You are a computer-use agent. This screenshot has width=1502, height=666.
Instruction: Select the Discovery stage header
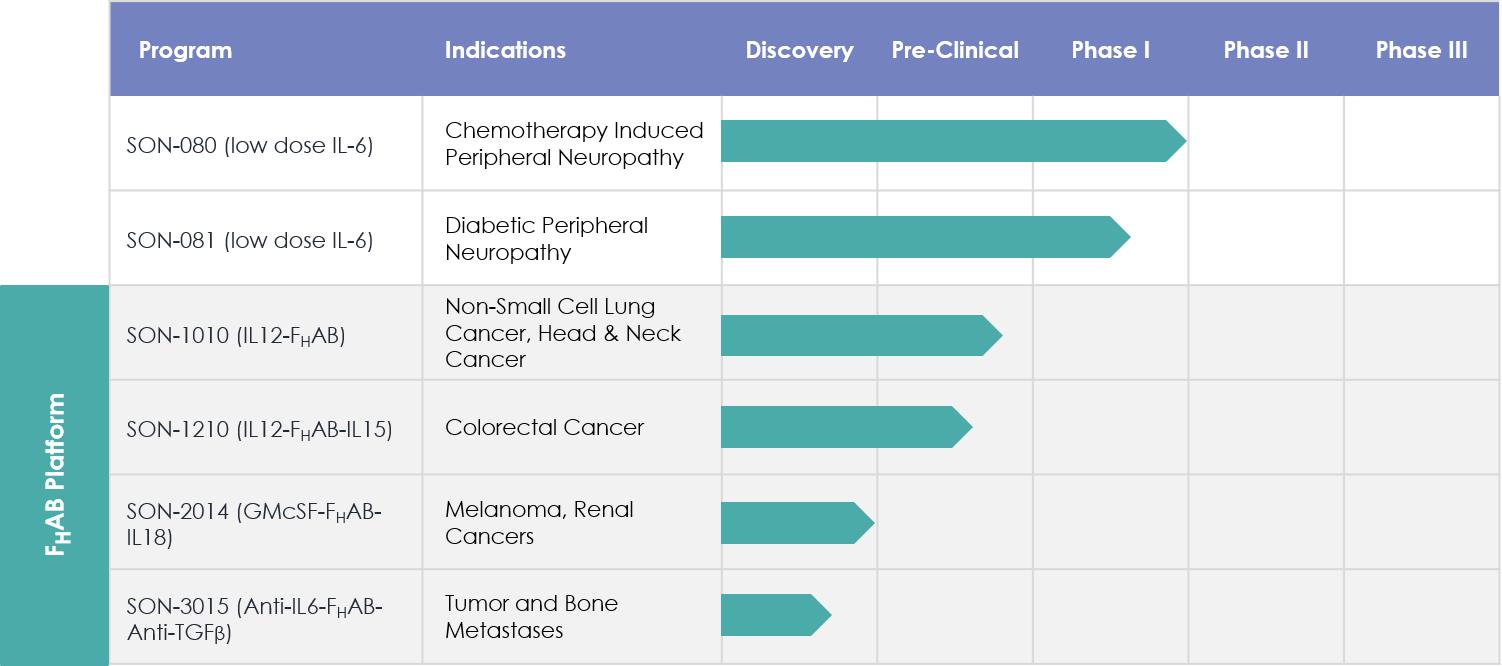click(799, 50)
